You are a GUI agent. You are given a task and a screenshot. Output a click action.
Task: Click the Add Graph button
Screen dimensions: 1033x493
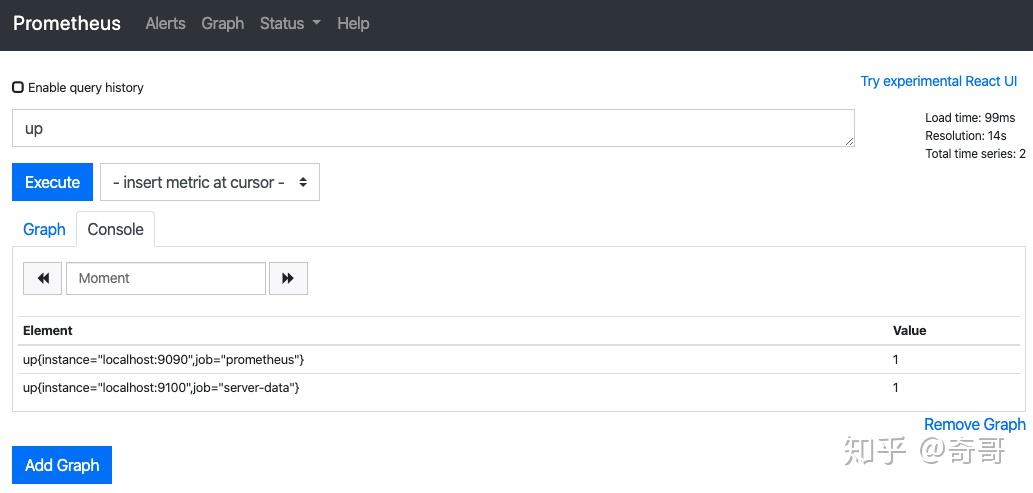(62, 465)
